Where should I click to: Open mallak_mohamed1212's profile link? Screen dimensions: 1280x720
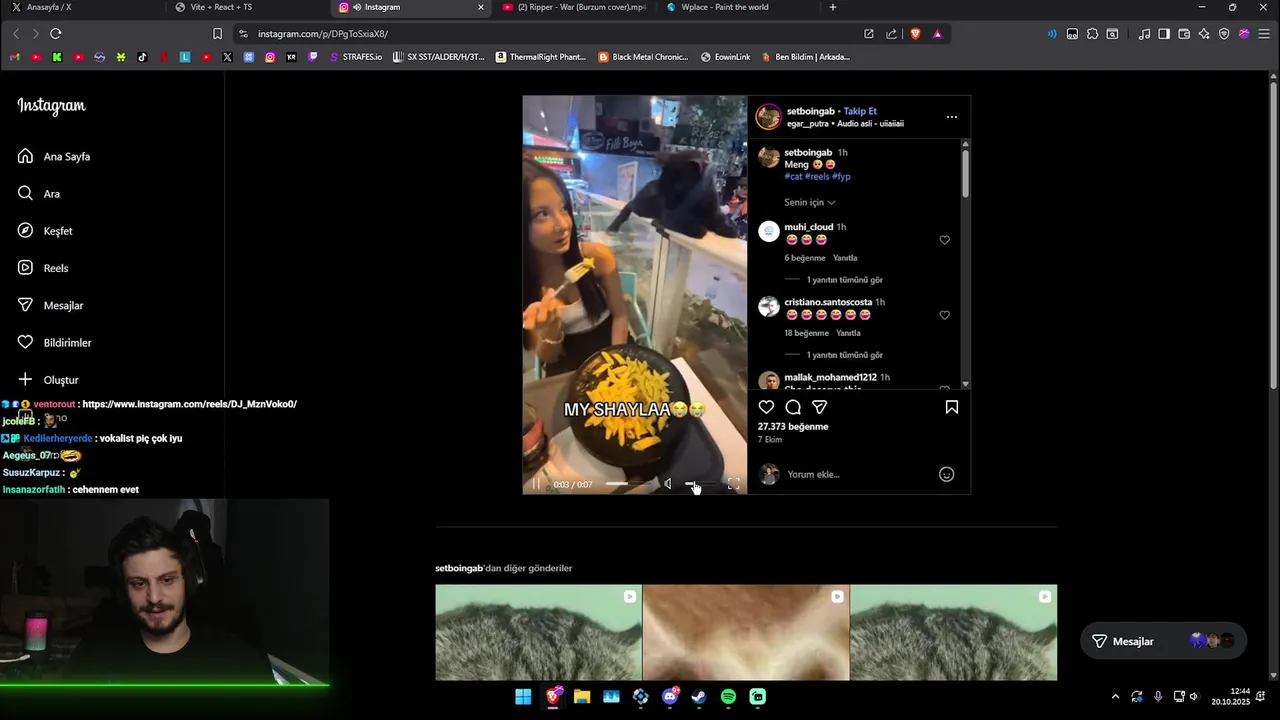tap(830, 377)
